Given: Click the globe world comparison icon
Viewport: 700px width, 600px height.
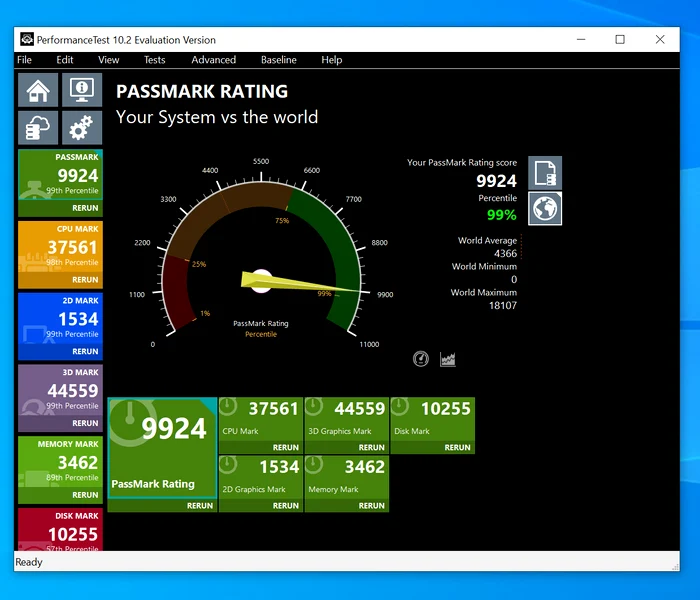Looking at the screenshot, I should pos(545,208).
